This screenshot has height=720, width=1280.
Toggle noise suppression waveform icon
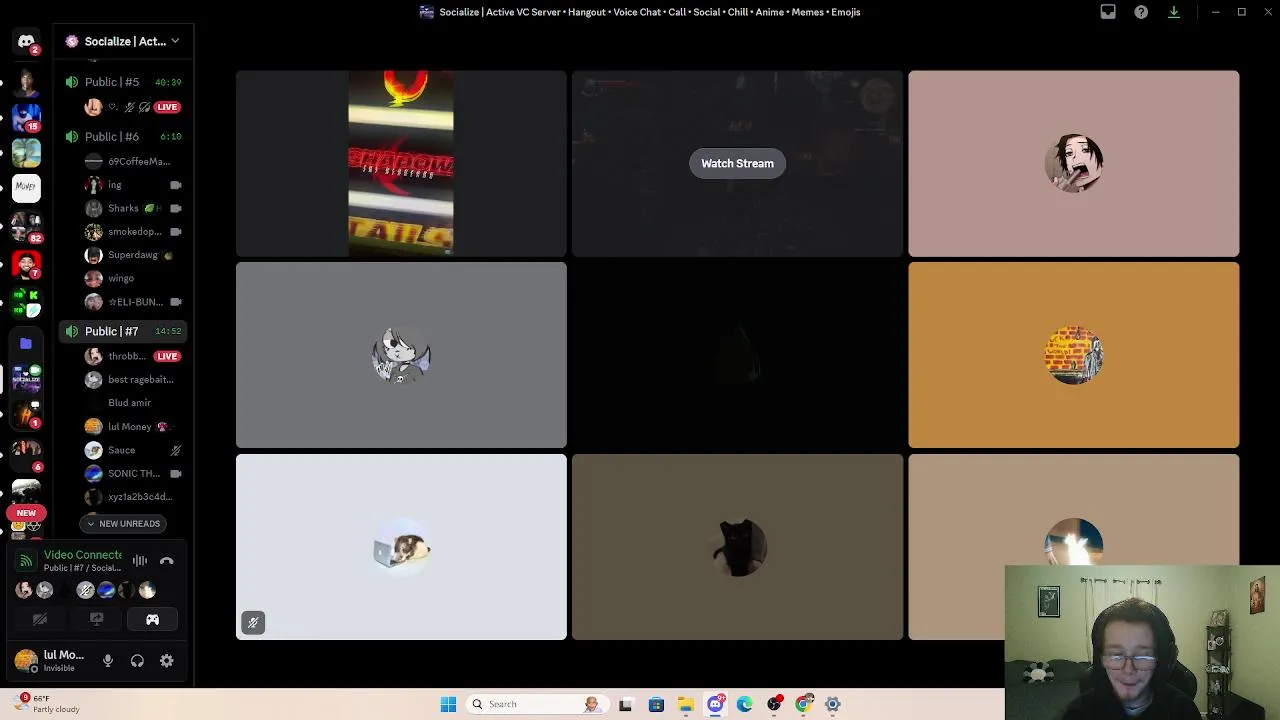click(x=140, y=561)
